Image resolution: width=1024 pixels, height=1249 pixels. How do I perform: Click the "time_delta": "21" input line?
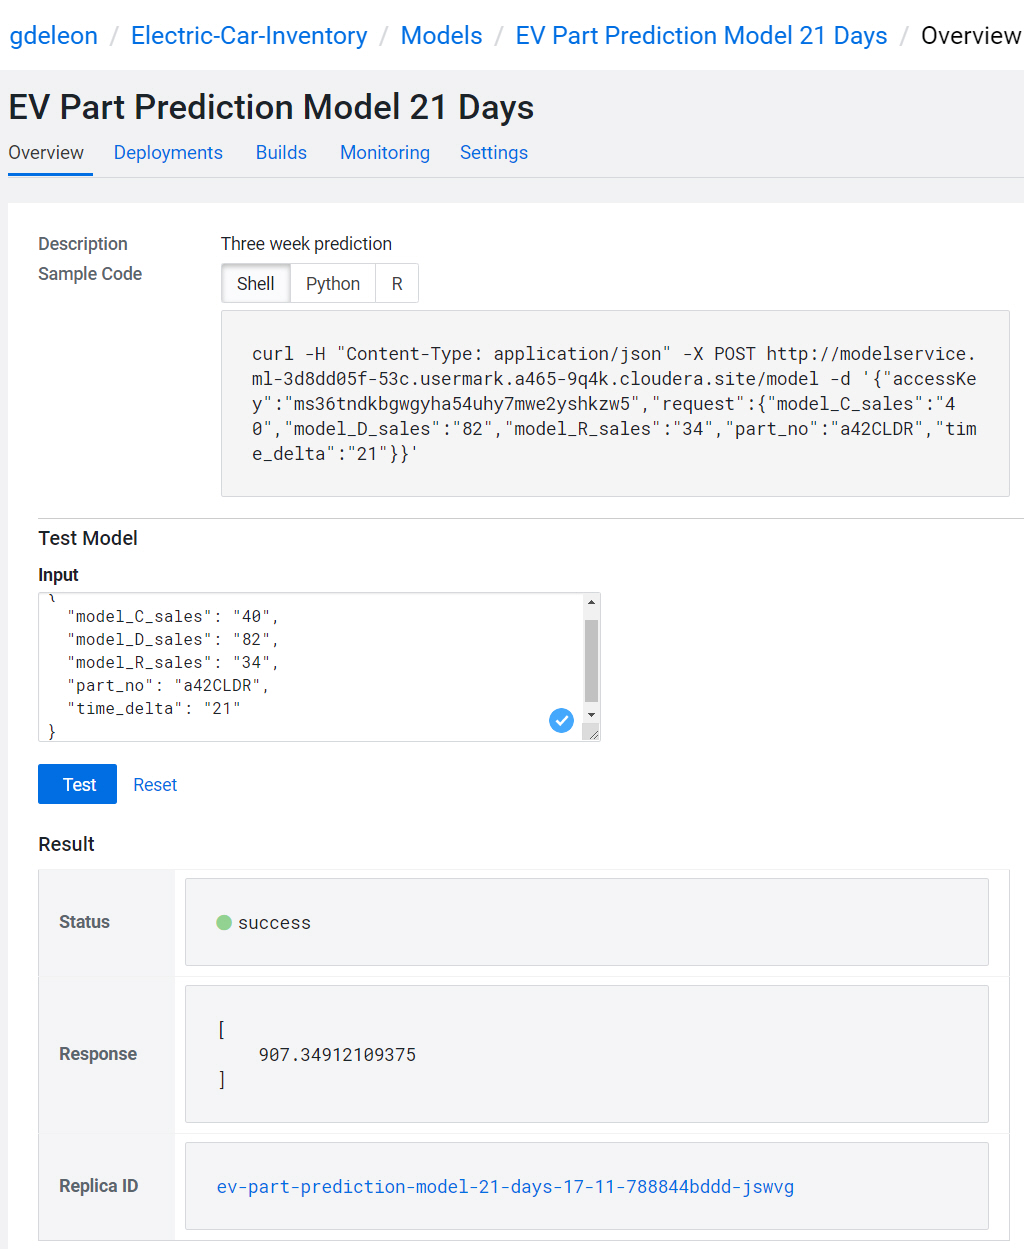point(154,709)
